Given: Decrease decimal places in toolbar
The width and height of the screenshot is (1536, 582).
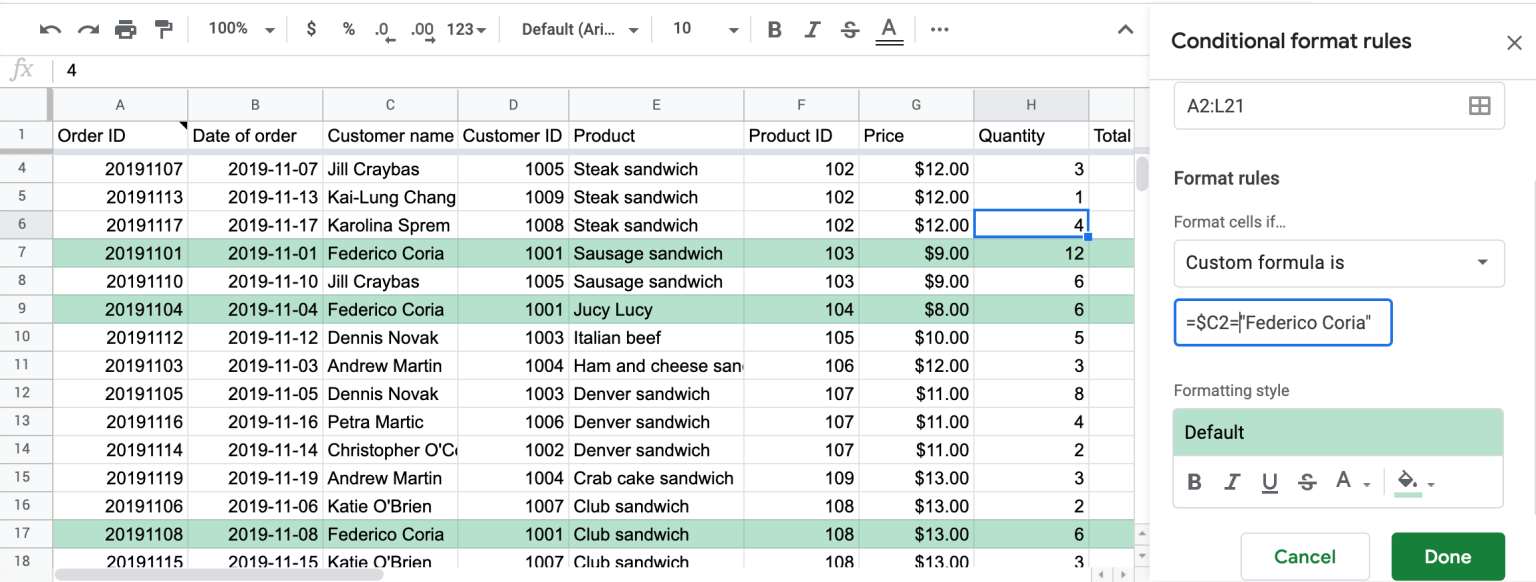Looking at the screenshot, I should pyautogui.click(x=384, y=29).
